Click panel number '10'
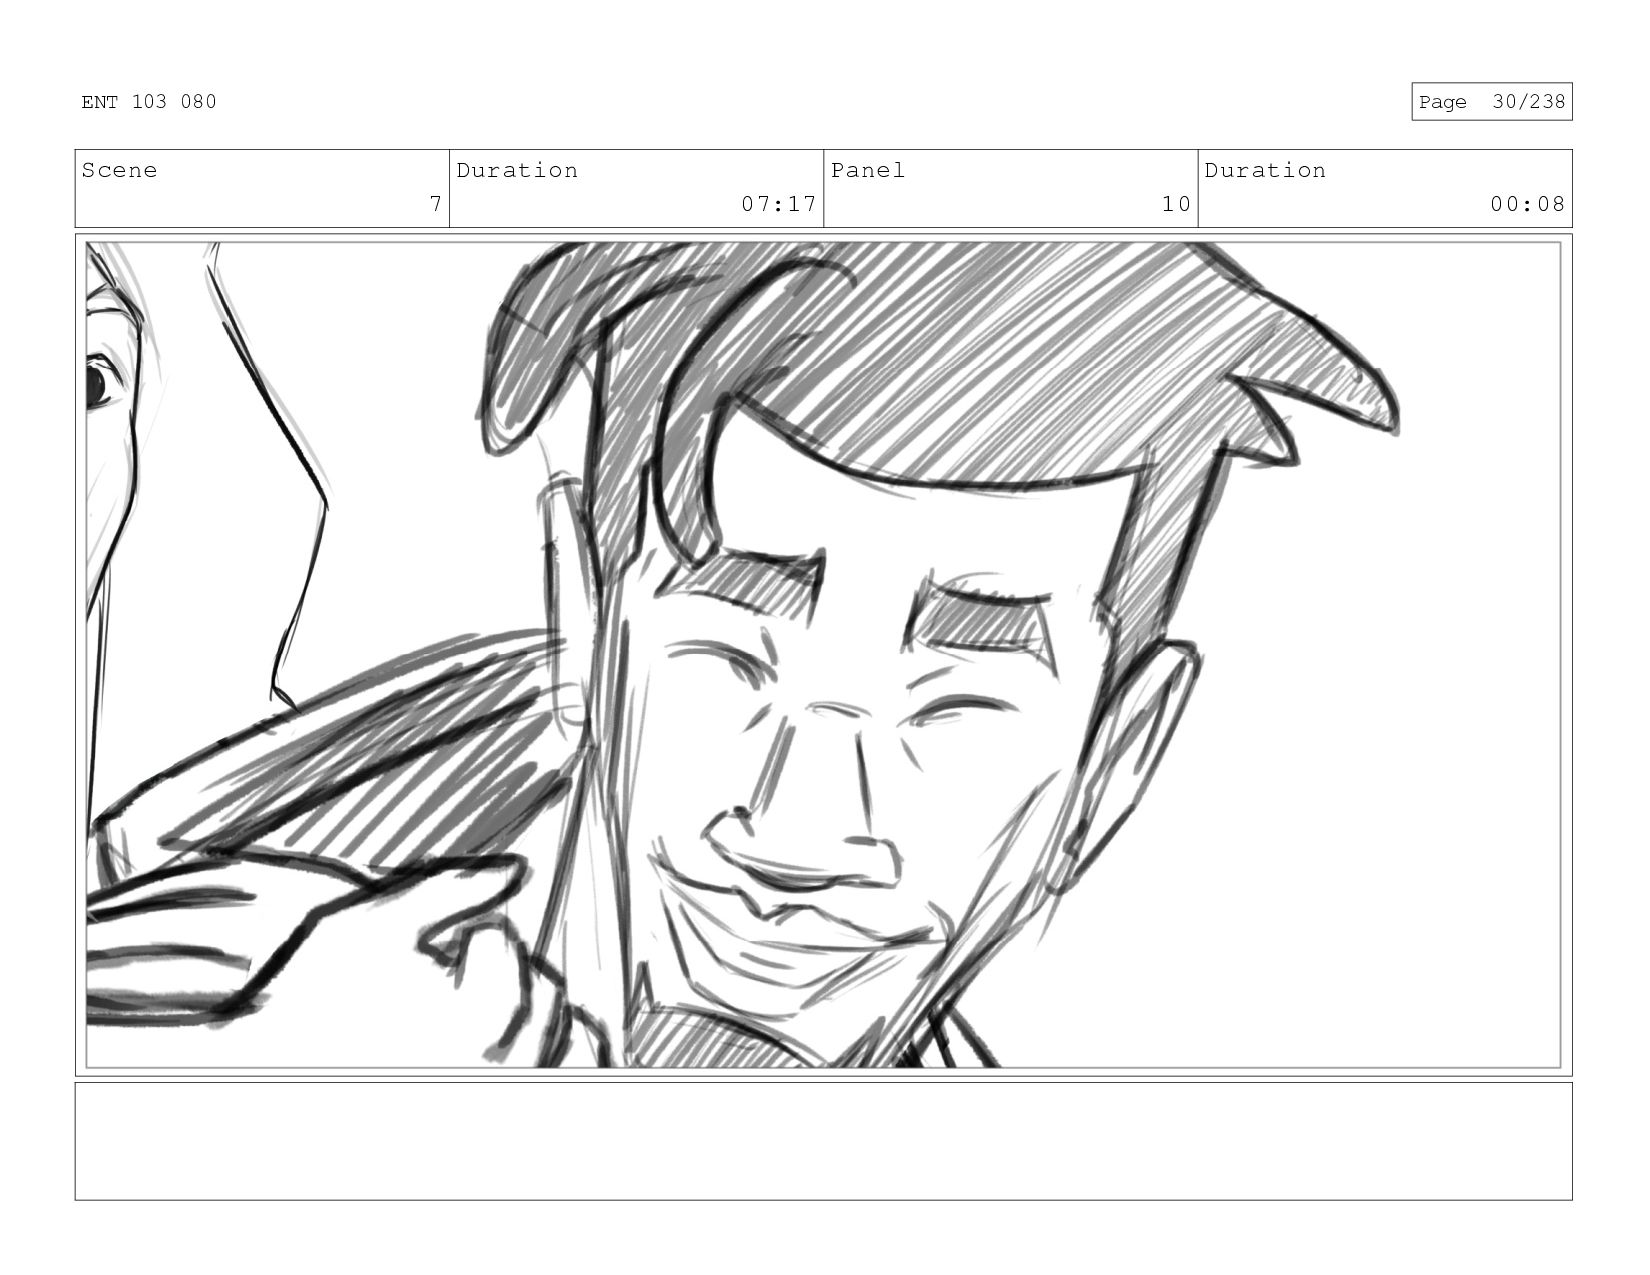This screenshot has height=1275, width=1650. coord(1176,204)
